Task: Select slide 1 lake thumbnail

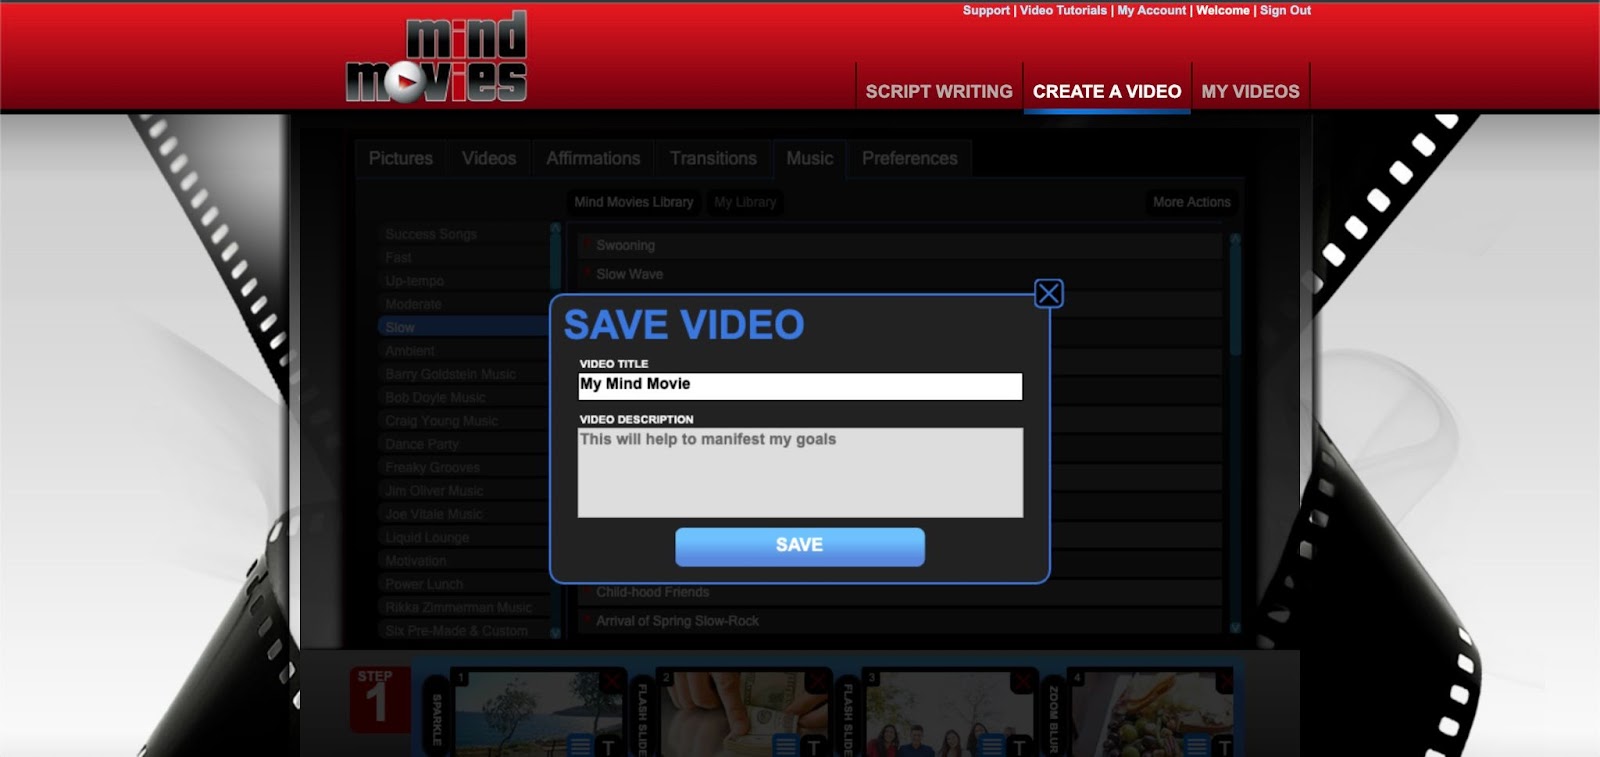Action: pos(539,712)
